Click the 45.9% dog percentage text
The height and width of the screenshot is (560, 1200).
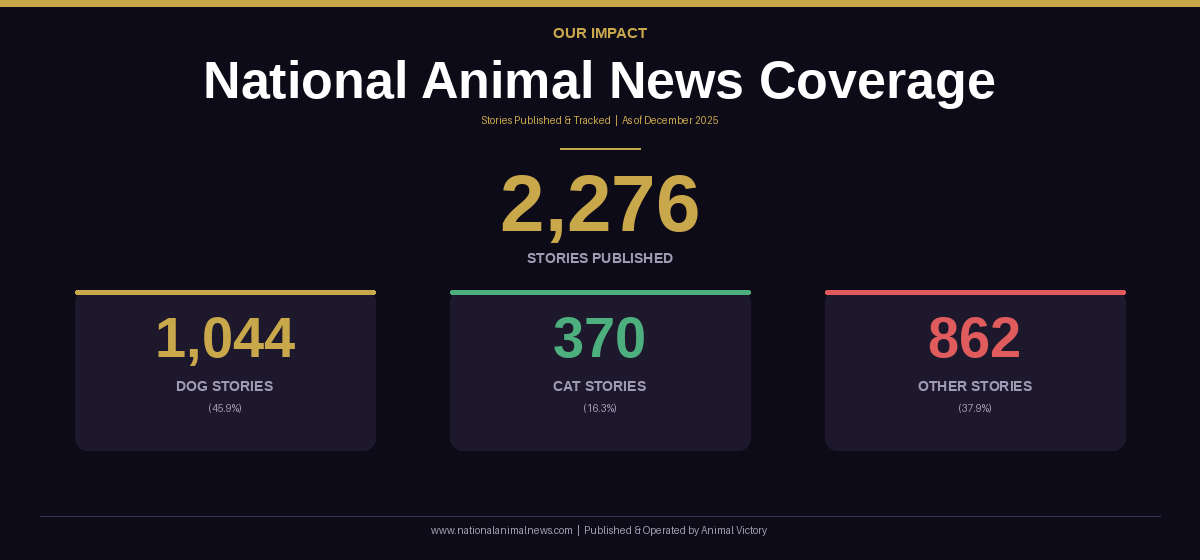225,408
